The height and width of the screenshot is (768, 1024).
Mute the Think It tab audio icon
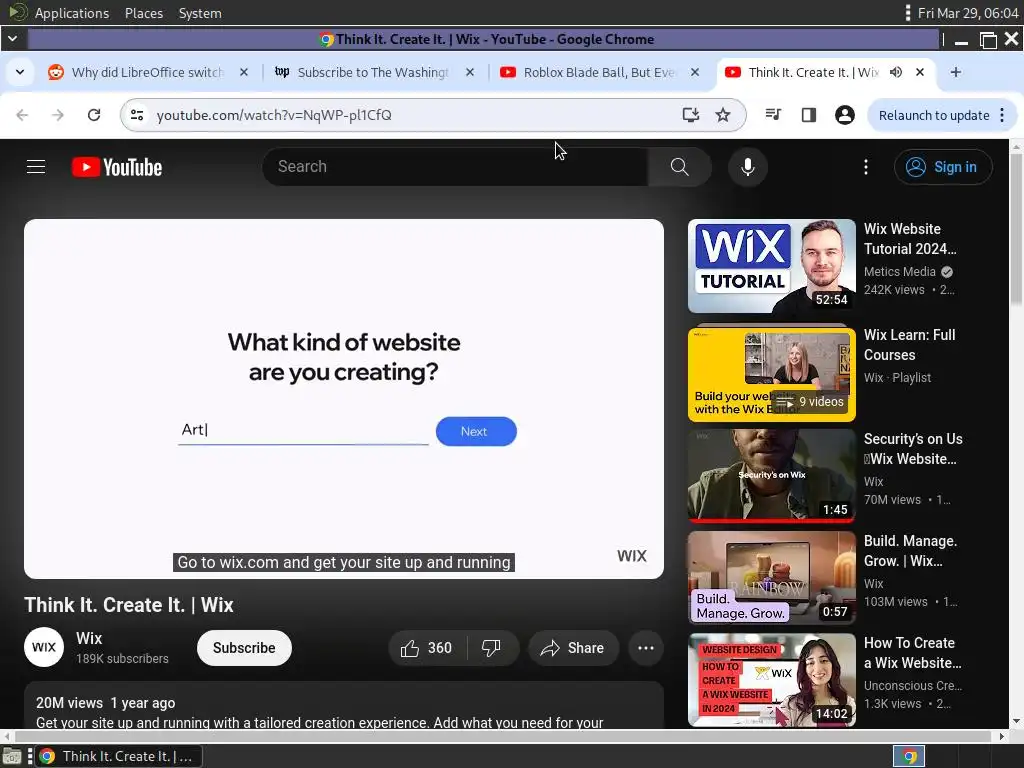pyautogui.click(x=896, y=72)
